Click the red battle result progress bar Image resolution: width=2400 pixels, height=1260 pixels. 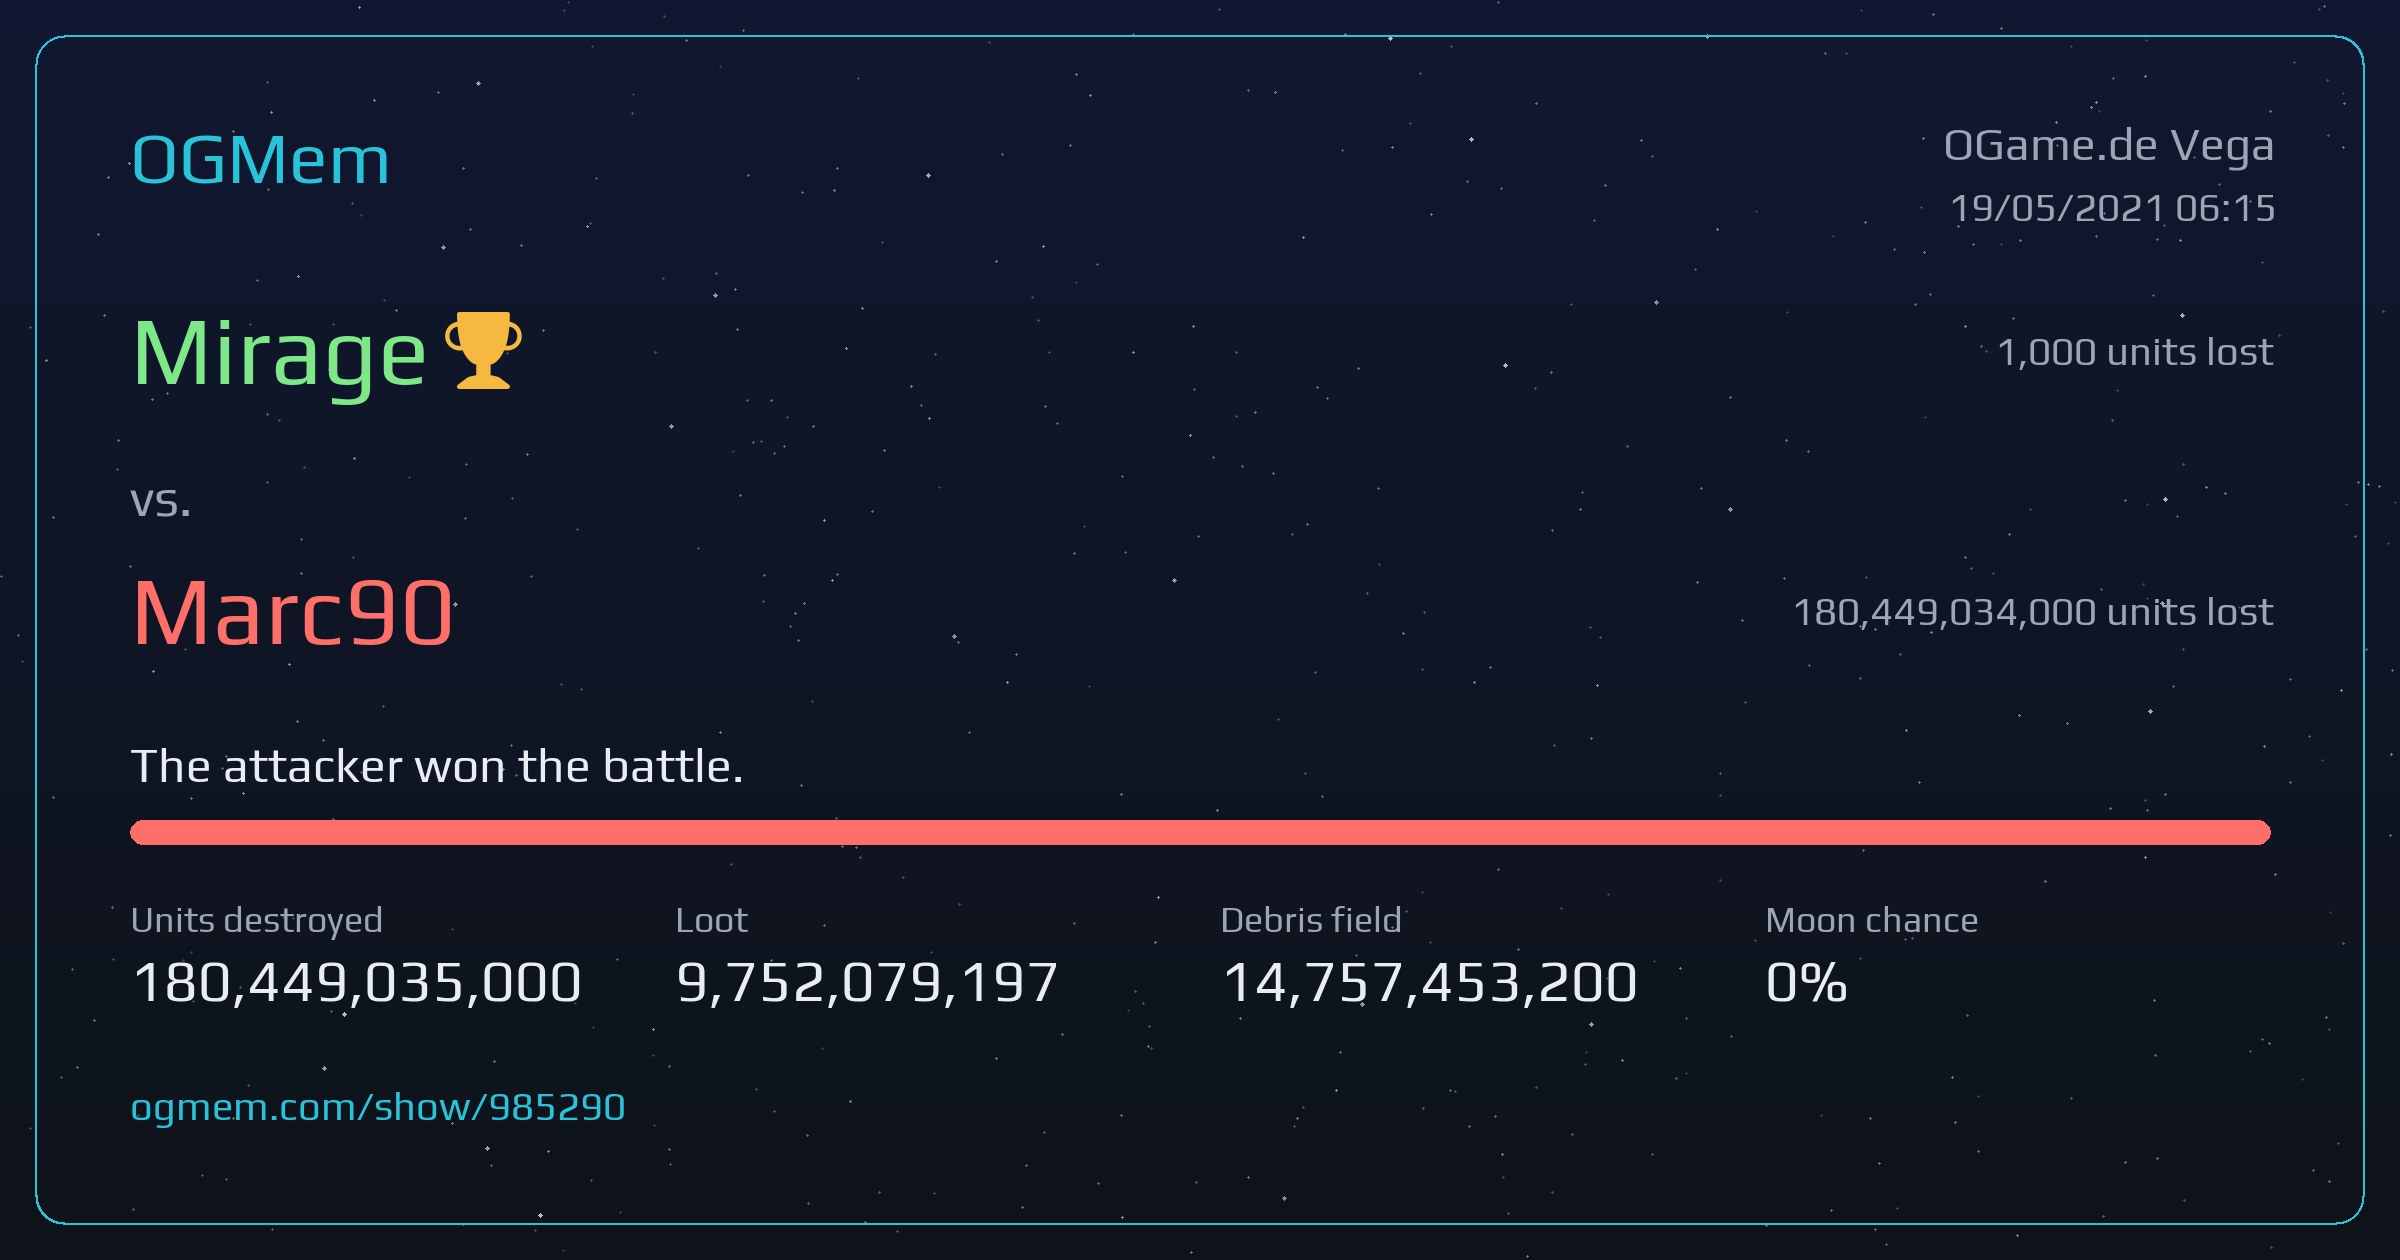[x=1200, y=832]
